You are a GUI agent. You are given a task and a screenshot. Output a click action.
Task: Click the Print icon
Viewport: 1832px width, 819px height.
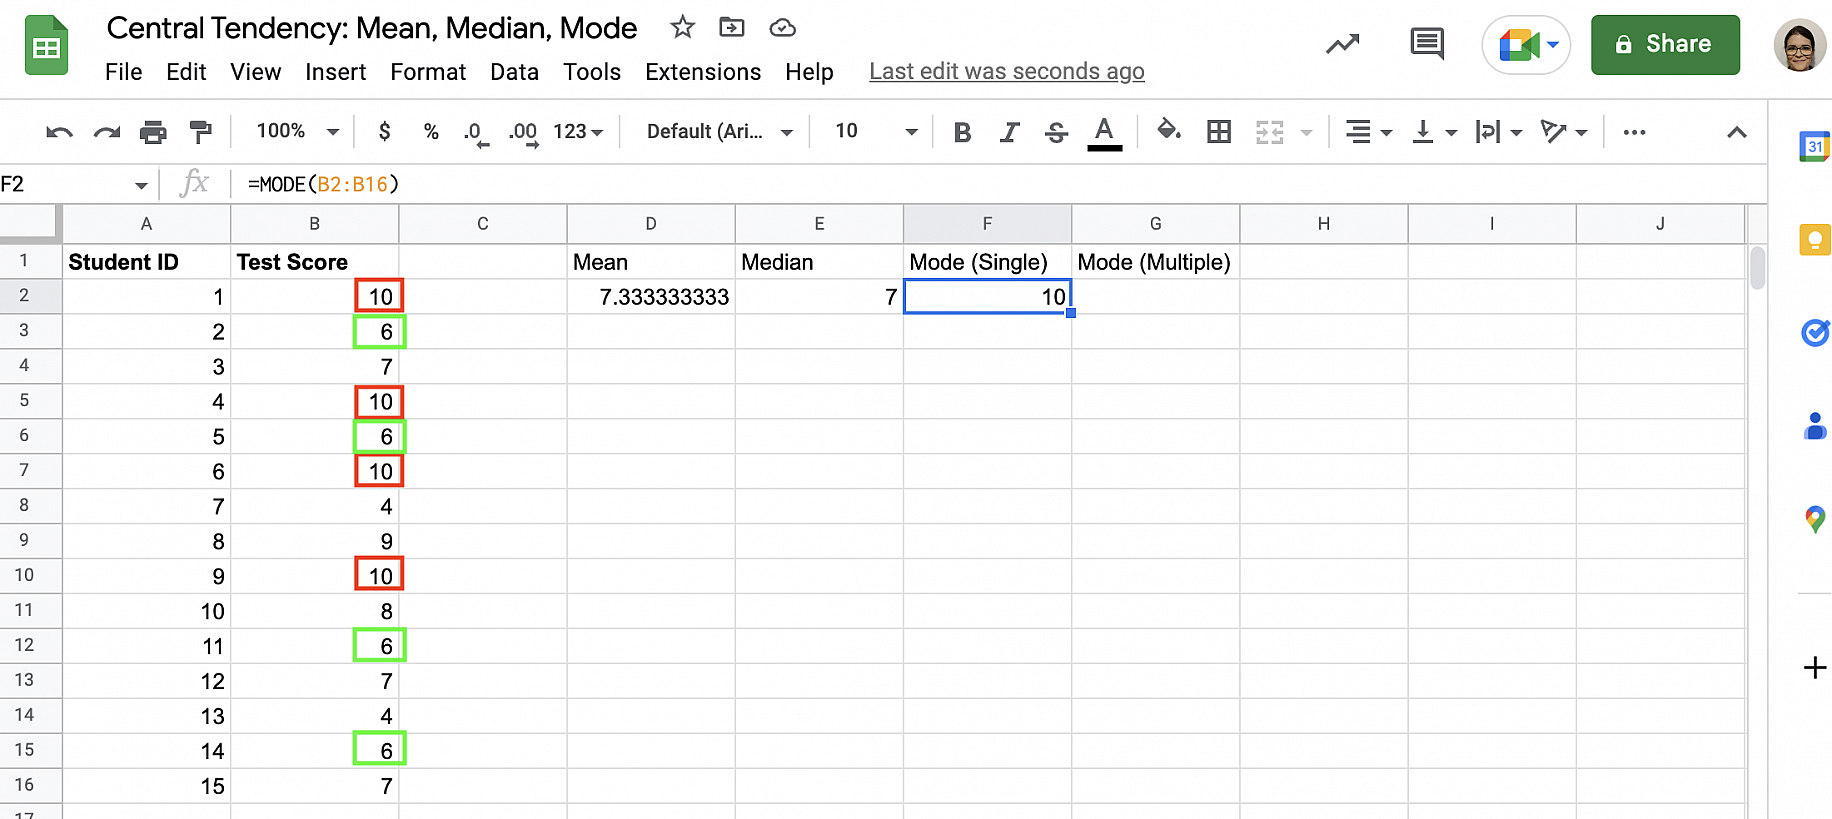[153, 132]
